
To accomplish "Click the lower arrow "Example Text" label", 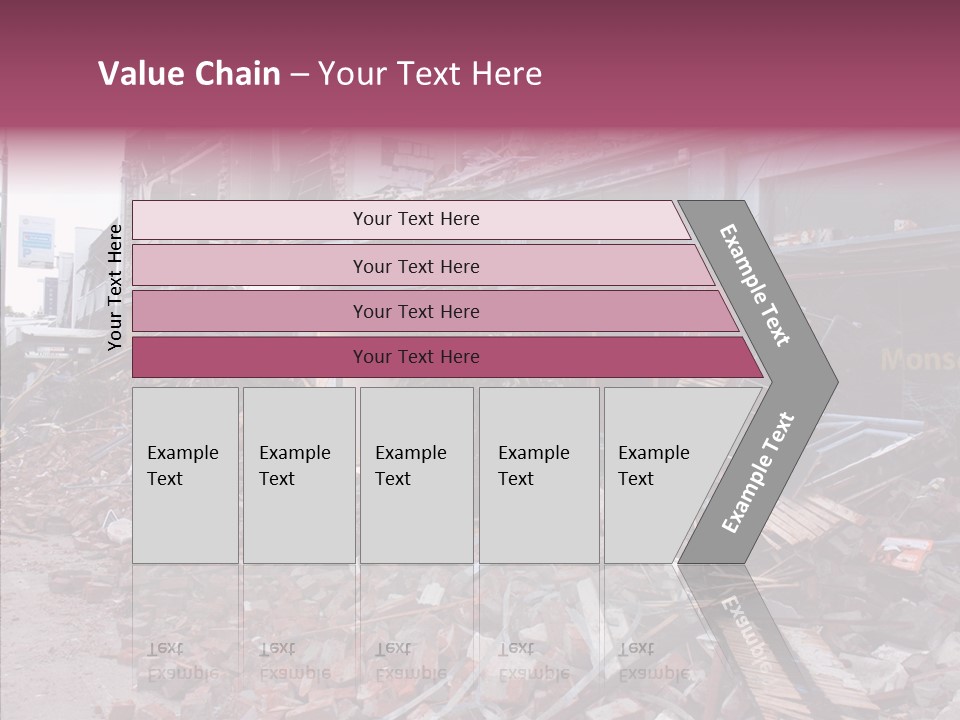I will [x=757, y=473].
